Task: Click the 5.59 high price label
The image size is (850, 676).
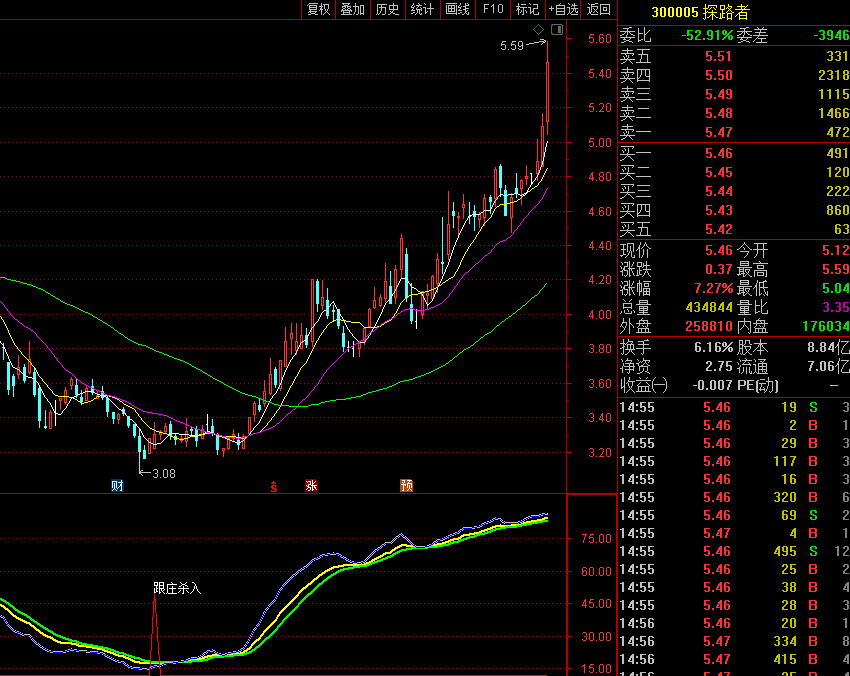Action: click(512, 46)
